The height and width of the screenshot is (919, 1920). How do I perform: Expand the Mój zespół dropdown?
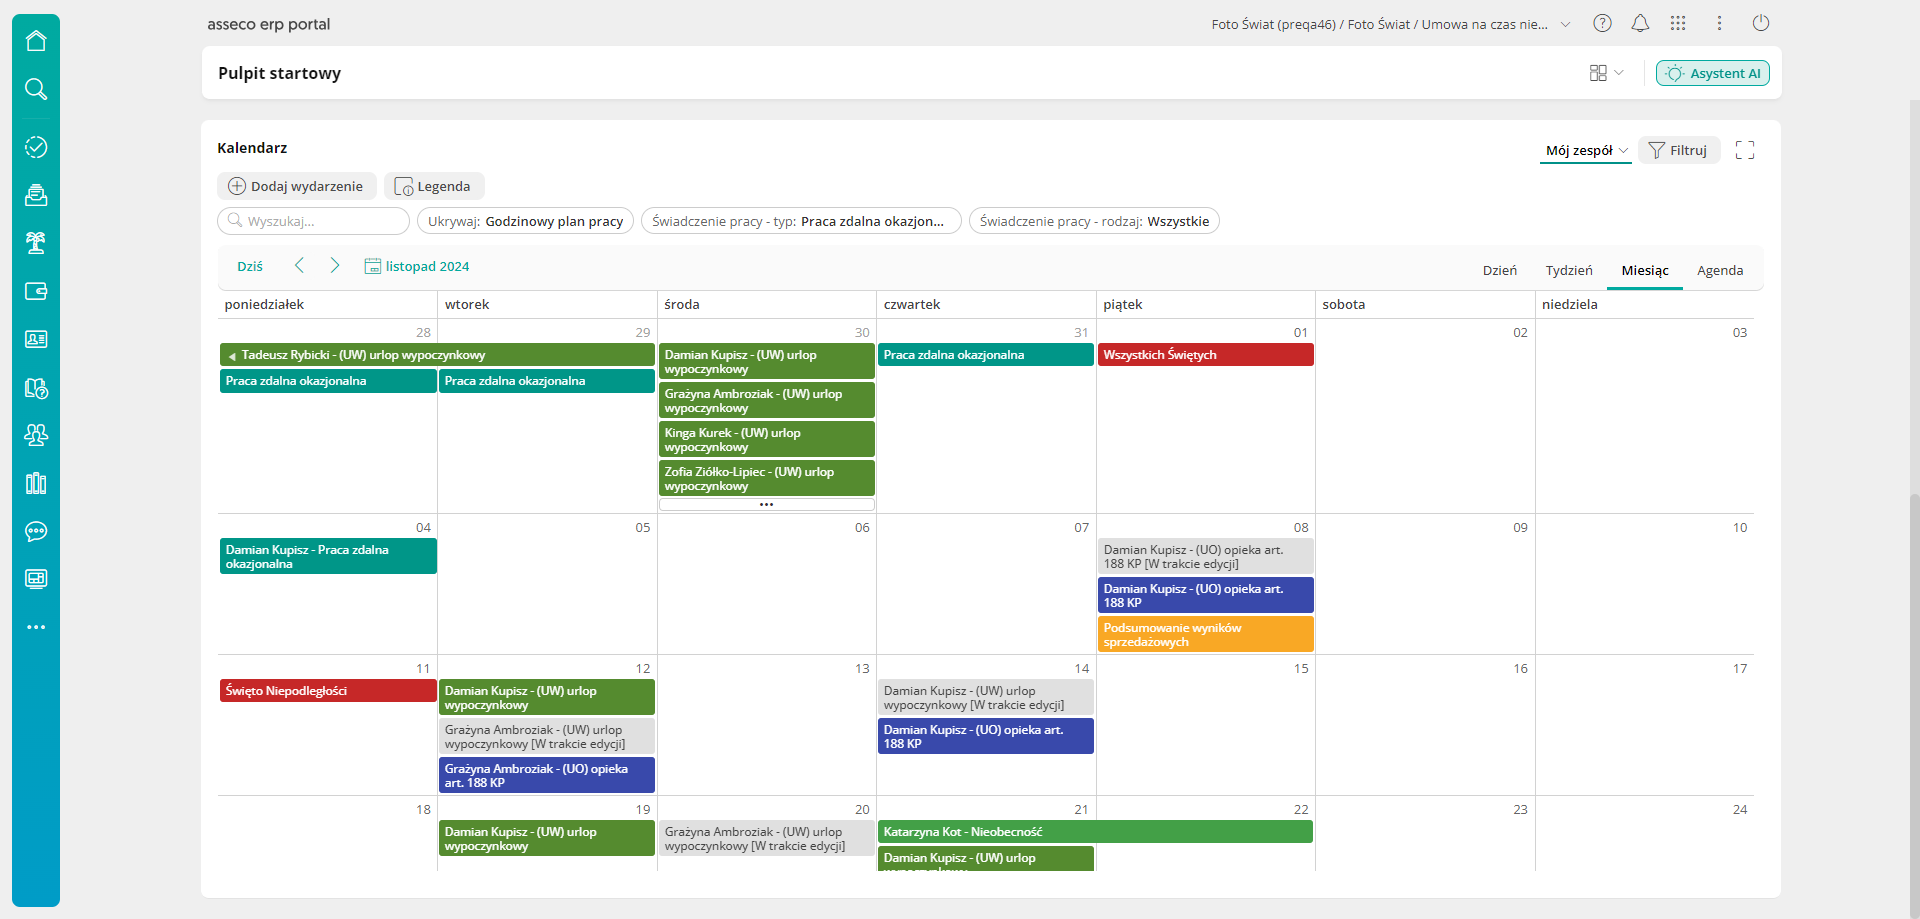point(1586,151)
